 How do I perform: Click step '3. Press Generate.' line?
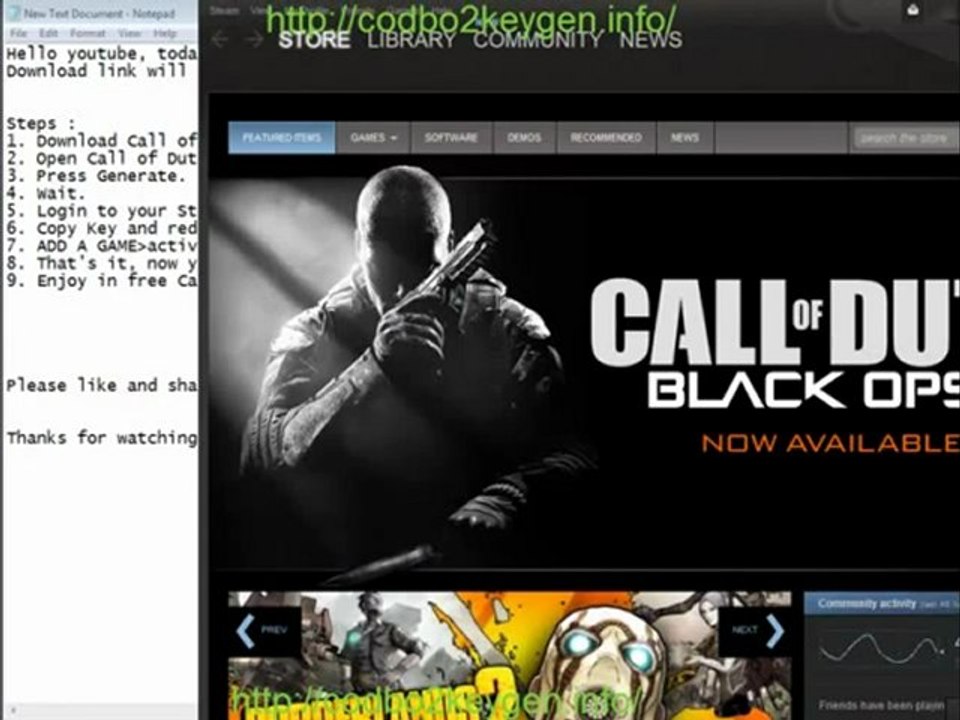point(96,176)
